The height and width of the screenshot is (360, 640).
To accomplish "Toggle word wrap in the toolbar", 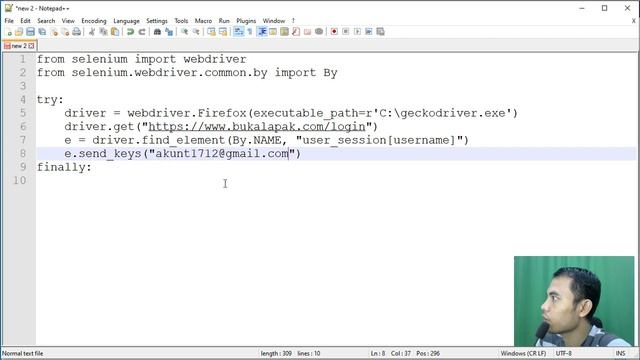I will pos(238,32).
